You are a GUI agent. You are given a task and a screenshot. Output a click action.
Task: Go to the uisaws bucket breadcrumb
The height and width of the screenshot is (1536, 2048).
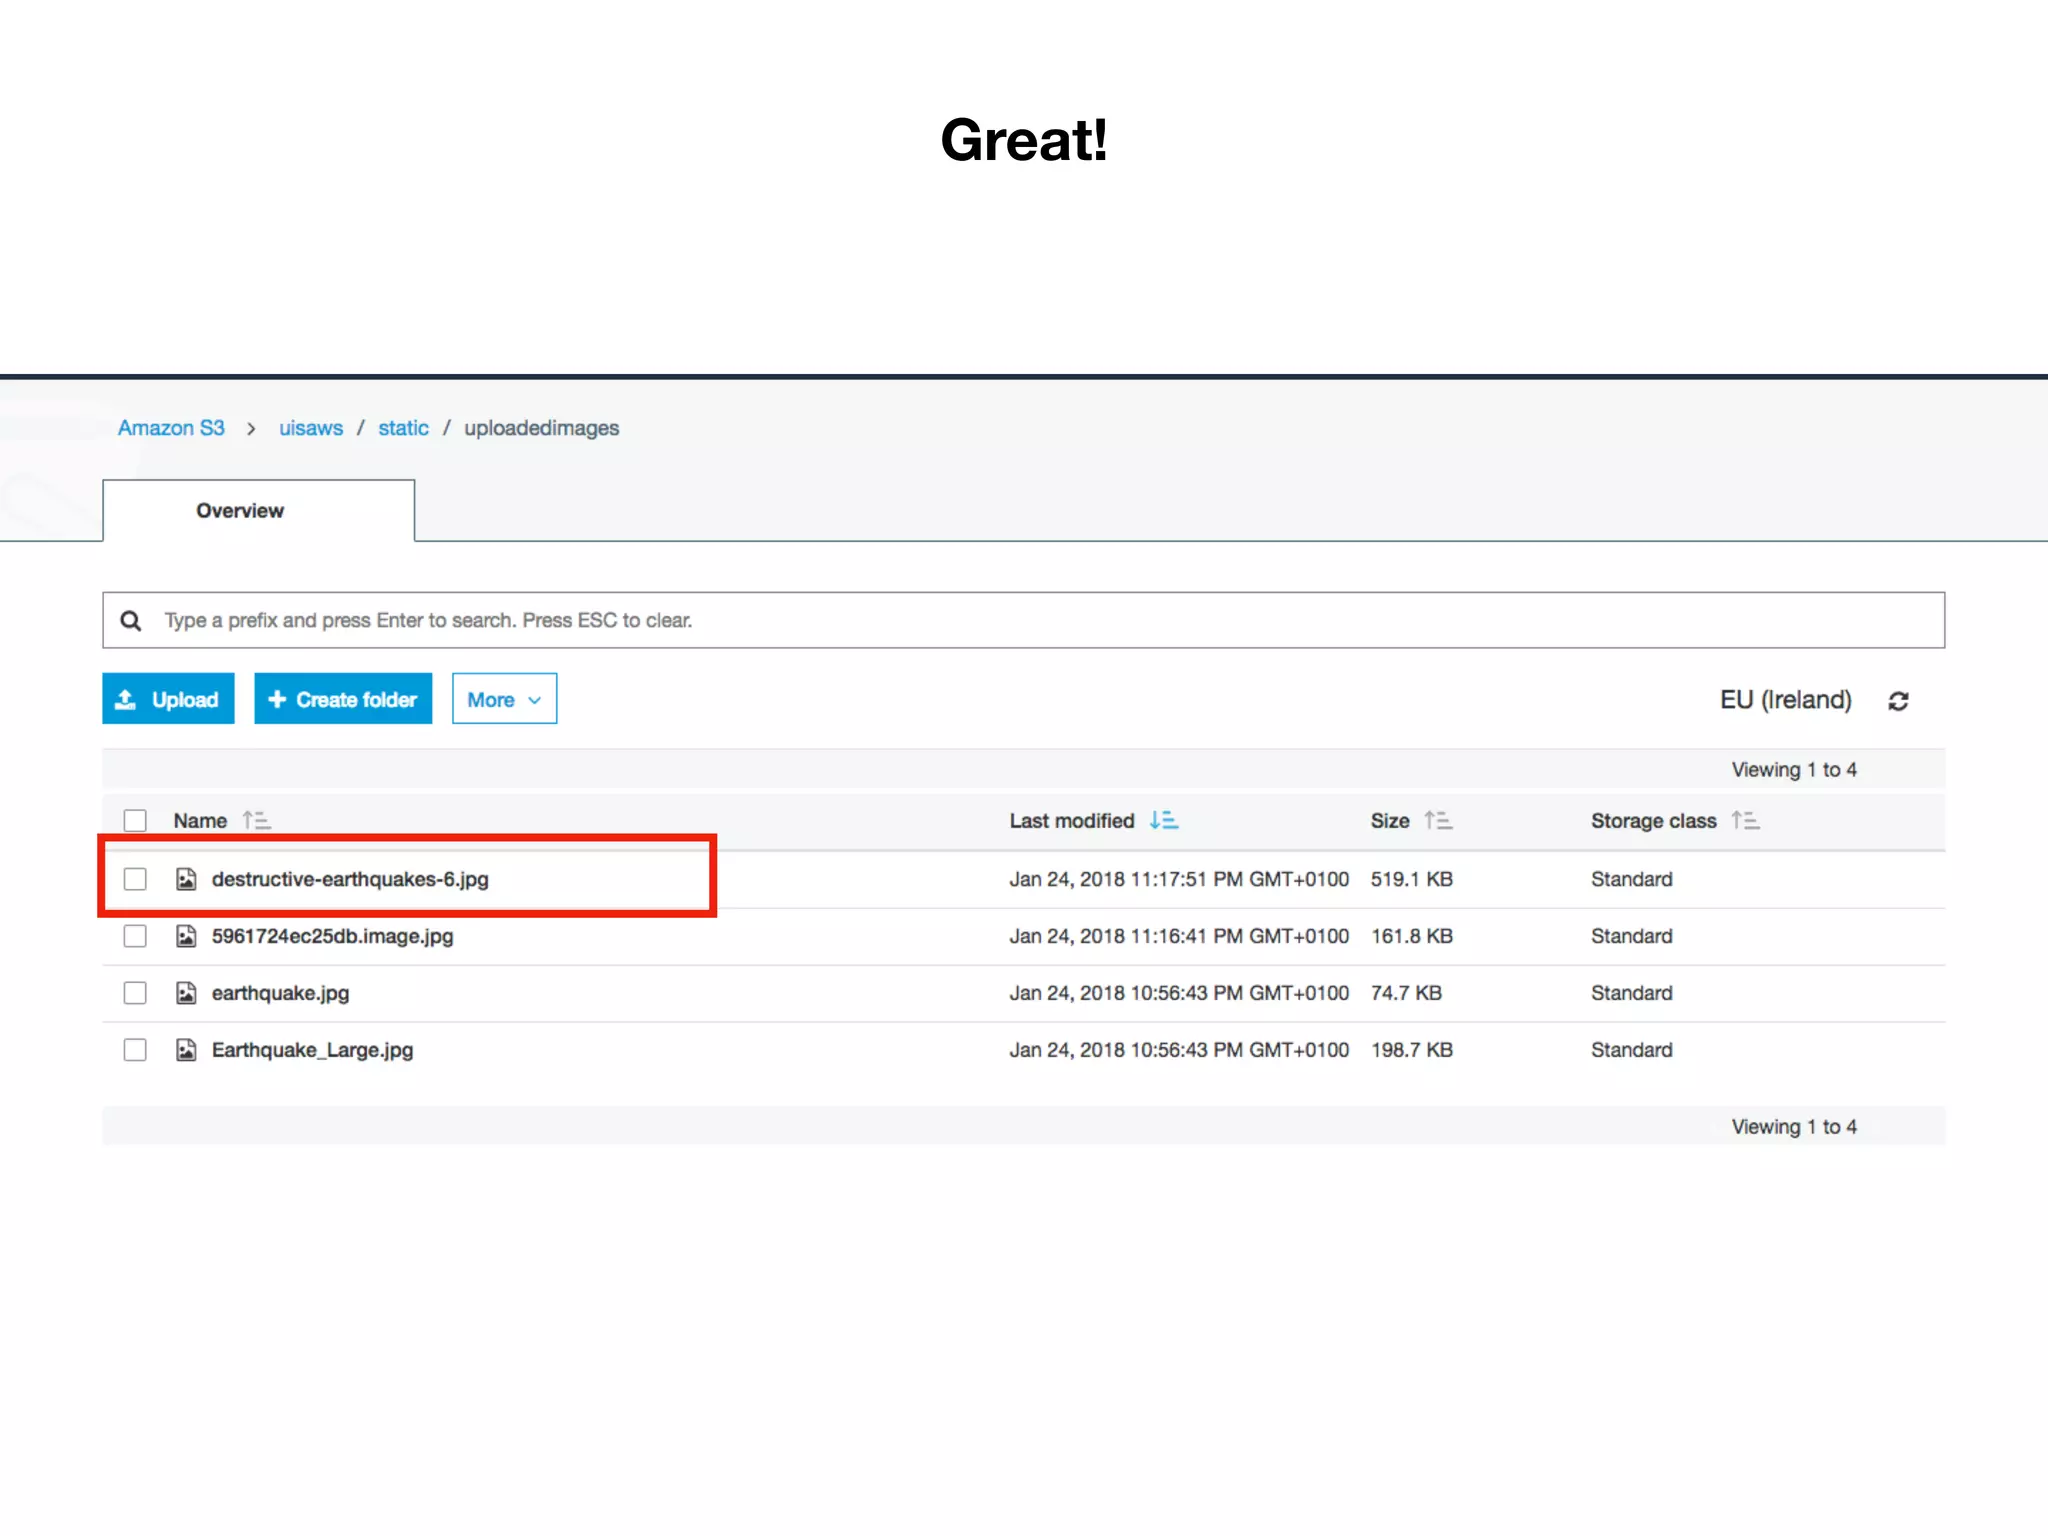coord(310,428)
